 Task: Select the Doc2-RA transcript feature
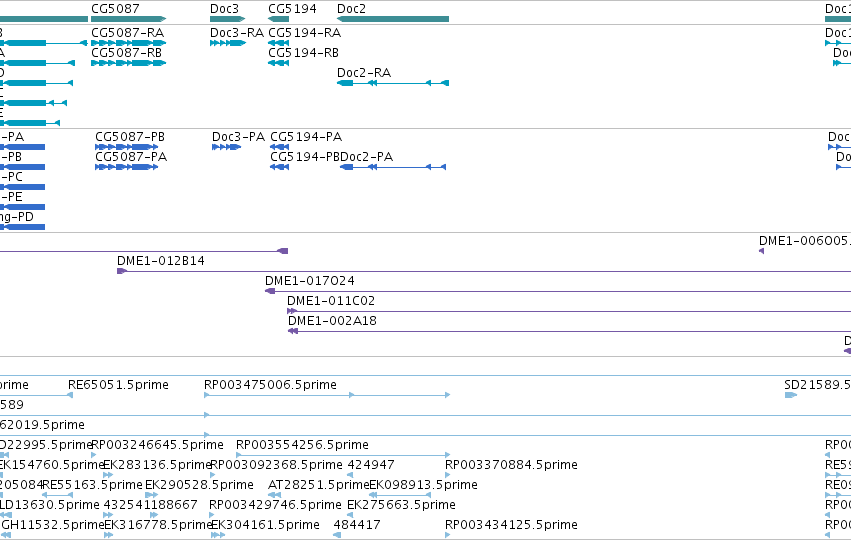(x=393, y=83)
